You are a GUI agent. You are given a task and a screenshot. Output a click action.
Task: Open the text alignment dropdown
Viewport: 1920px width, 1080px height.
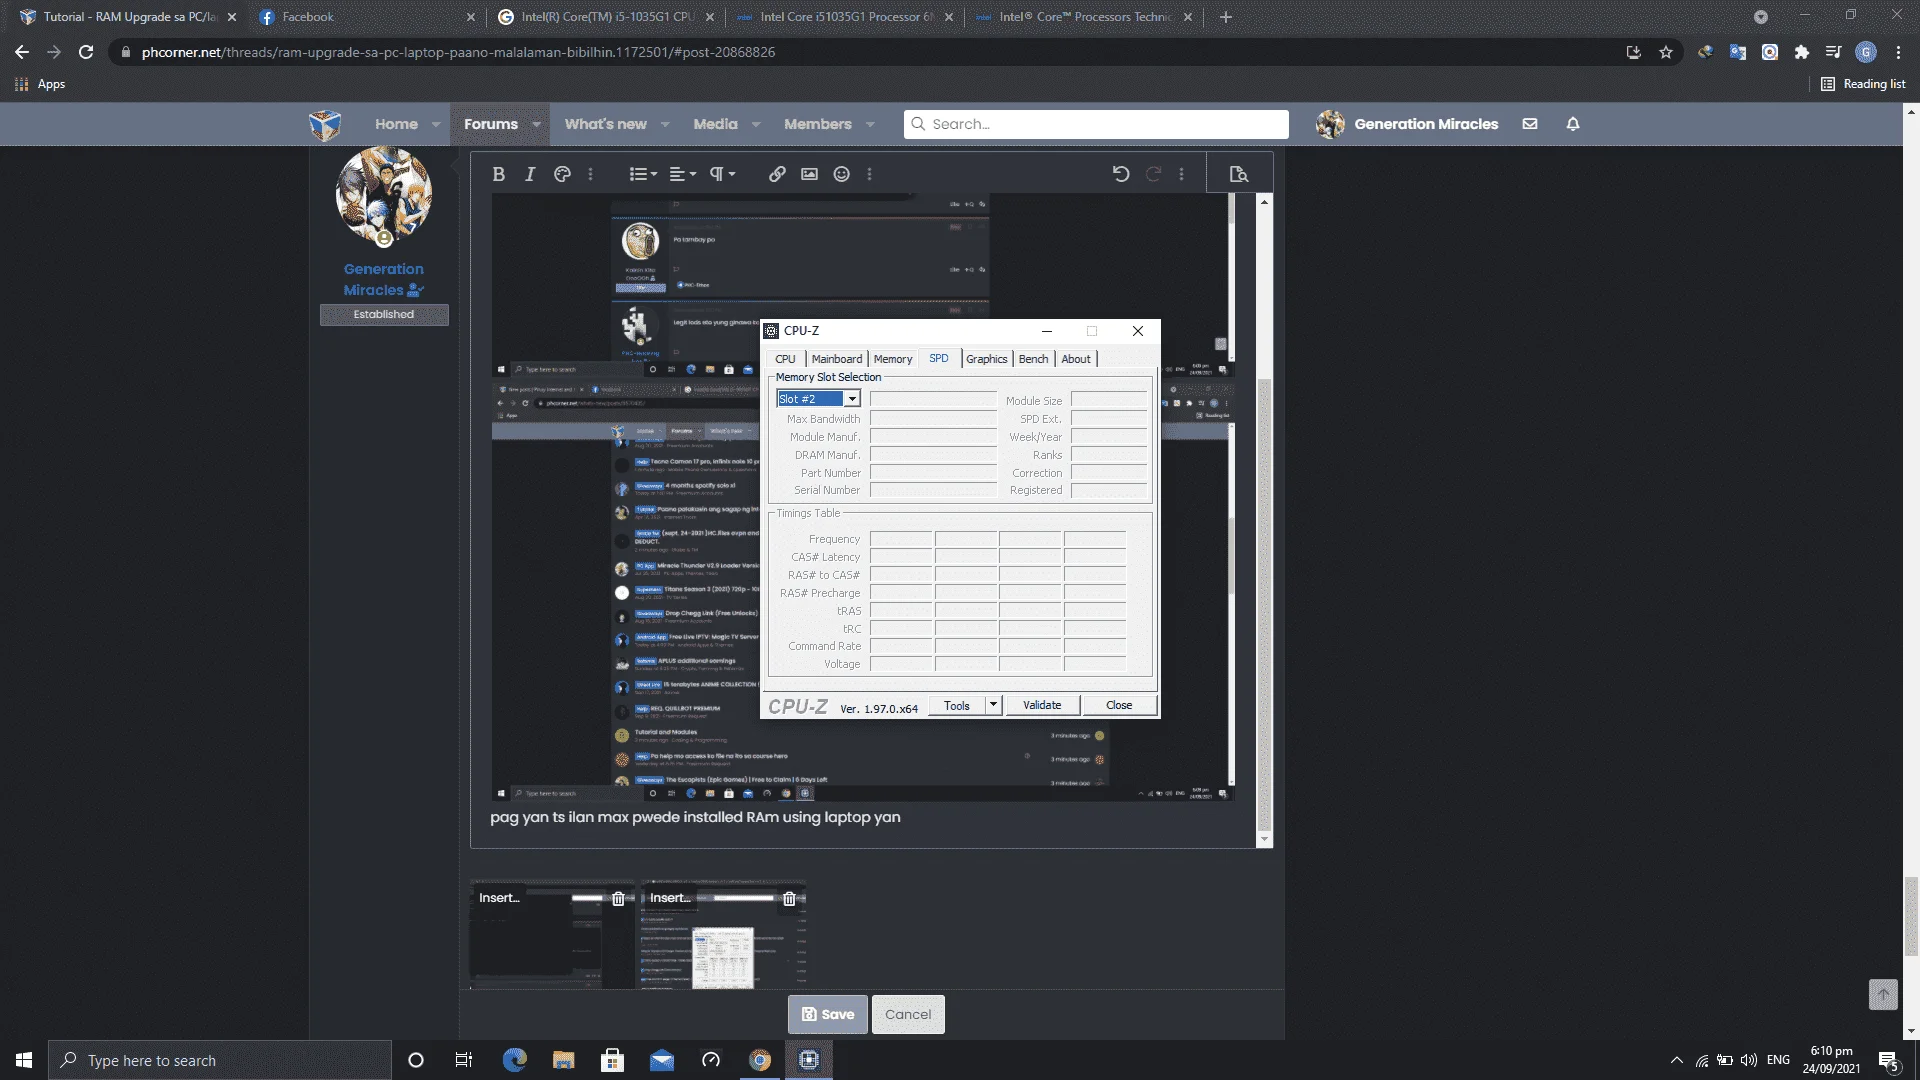click(683, 174)
